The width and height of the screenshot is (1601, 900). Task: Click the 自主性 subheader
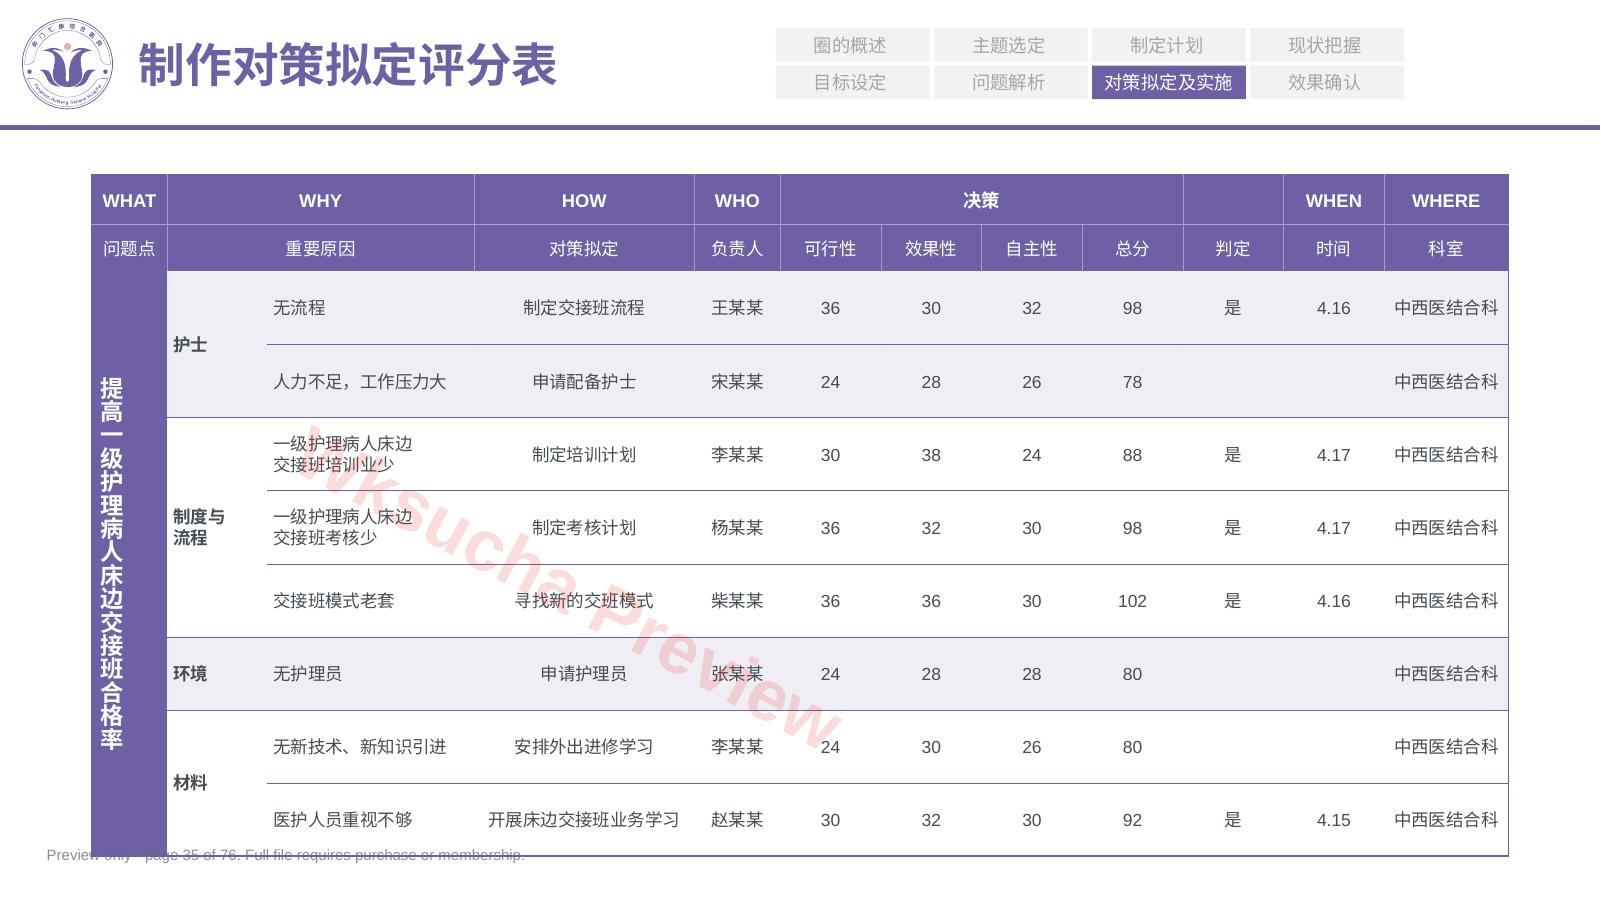pyautogui.click(x=1032, y=248)
